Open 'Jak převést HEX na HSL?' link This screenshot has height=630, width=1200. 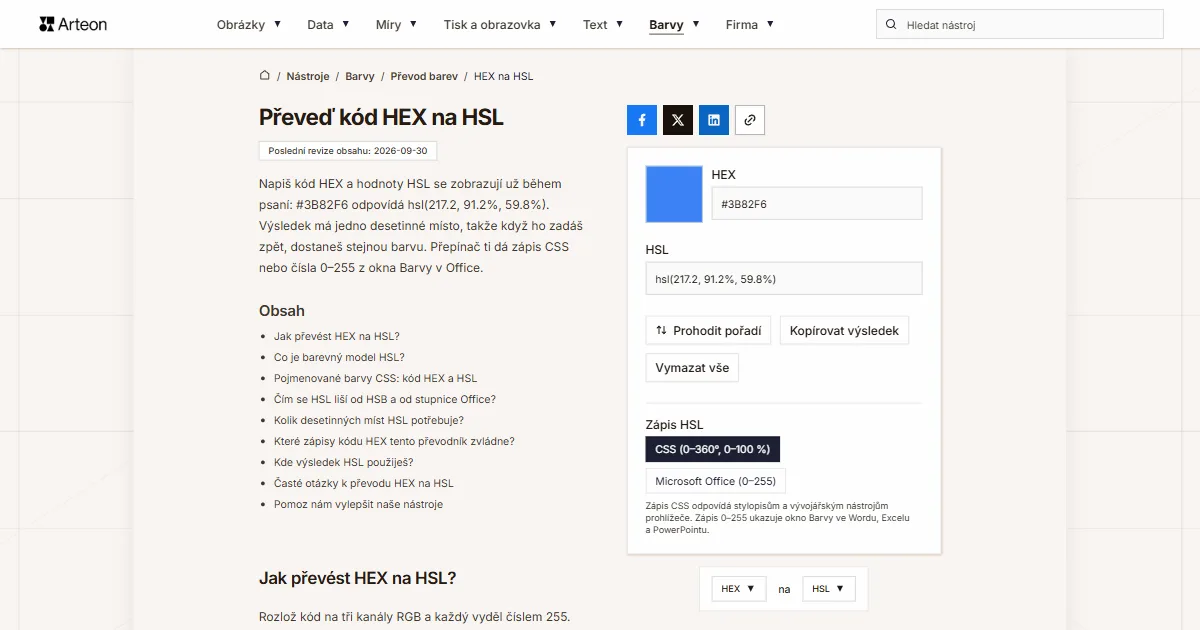point(337,336)
